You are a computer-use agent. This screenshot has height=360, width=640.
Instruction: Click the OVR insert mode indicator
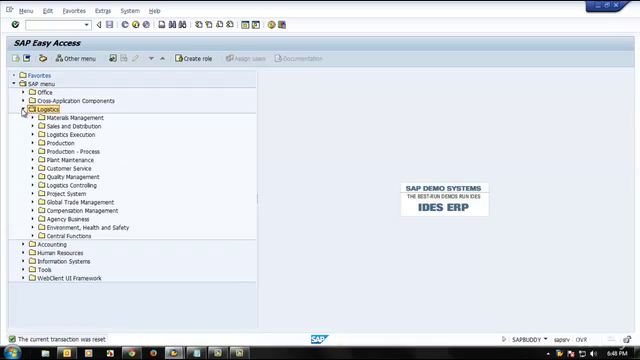[581, 340]
